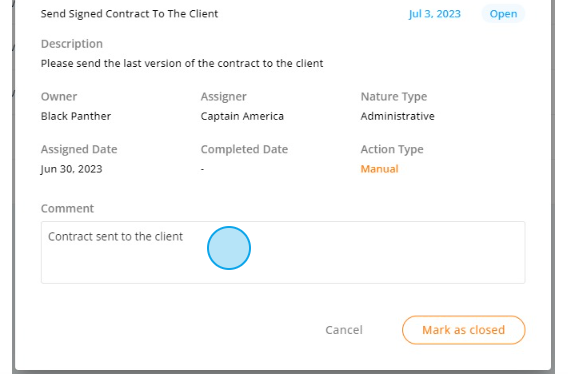Click the Administrative nature type value
The image size is (568, 380).
(x=397, y=116)
